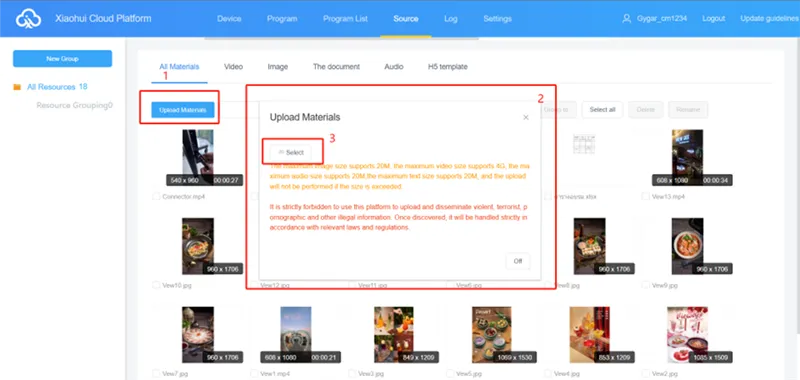
Task: Click the Xiaohui cloud logo icon
Action: pyautogui.click(x=28, y=19)
